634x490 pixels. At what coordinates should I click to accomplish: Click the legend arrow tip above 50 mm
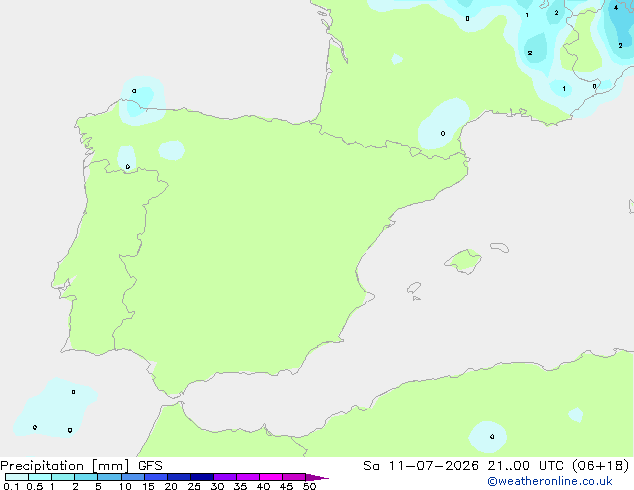point(317,477)
